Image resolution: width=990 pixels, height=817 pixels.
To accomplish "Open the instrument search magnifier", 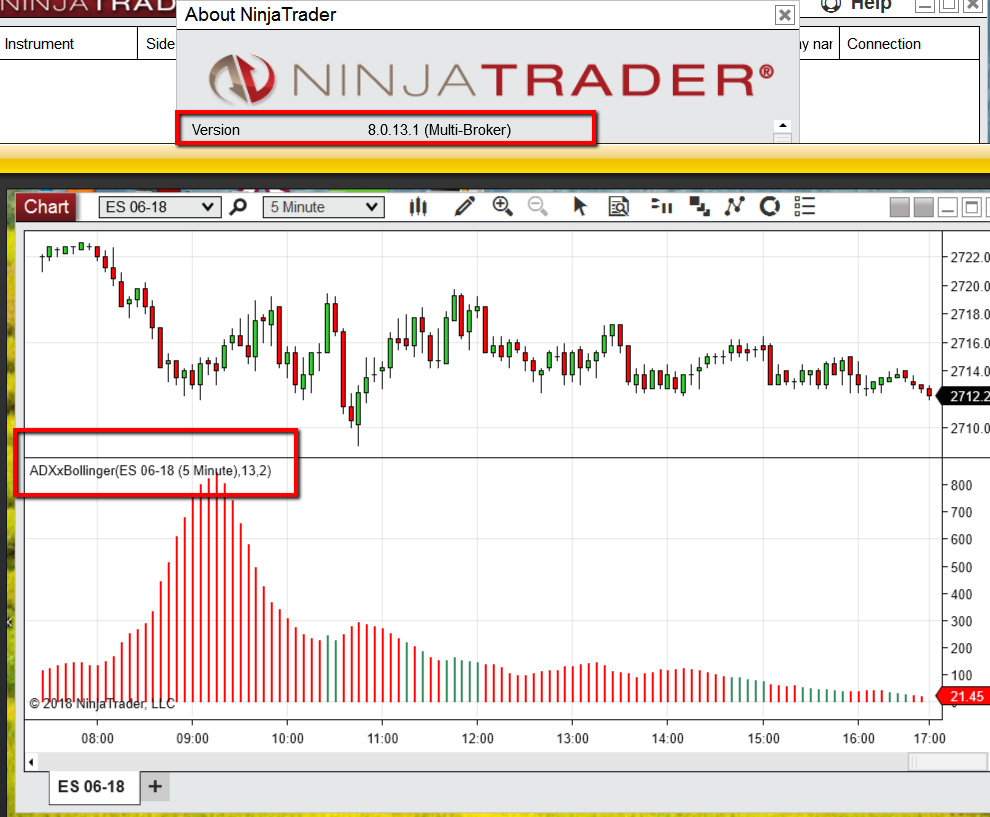I will click(x=238, y=206).
